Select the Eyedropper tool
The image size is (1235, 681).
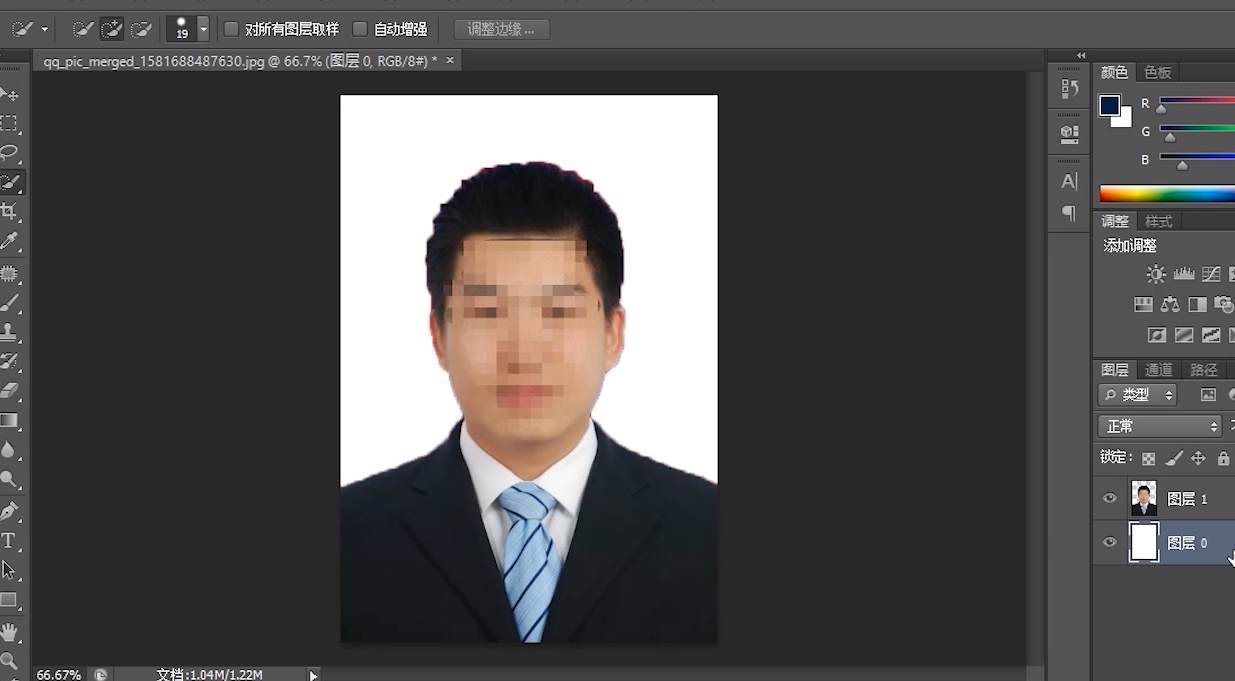click(10, 241)
